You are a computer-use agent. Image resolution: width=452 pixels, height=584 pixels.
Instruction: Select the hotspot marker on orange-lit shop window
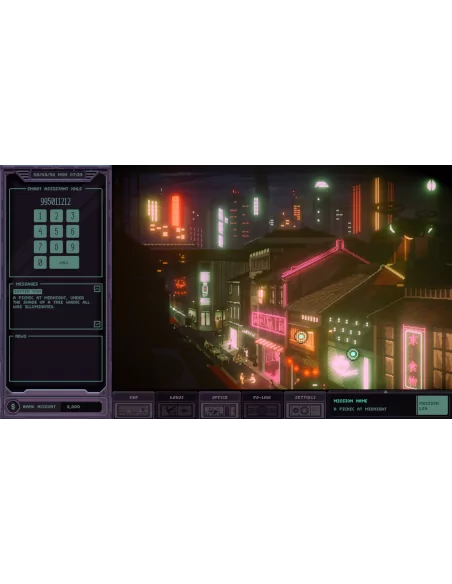[x=301, y=337]
